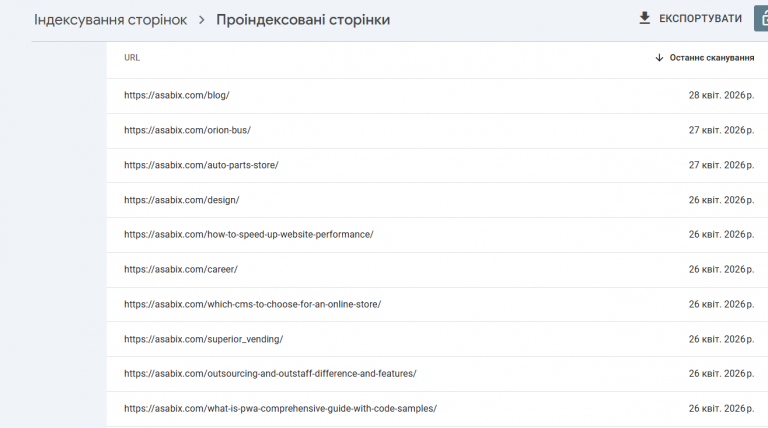Select the how-to-speed-up-website-performance URL row
Screen dimensions: 768x428
[437, 235]
